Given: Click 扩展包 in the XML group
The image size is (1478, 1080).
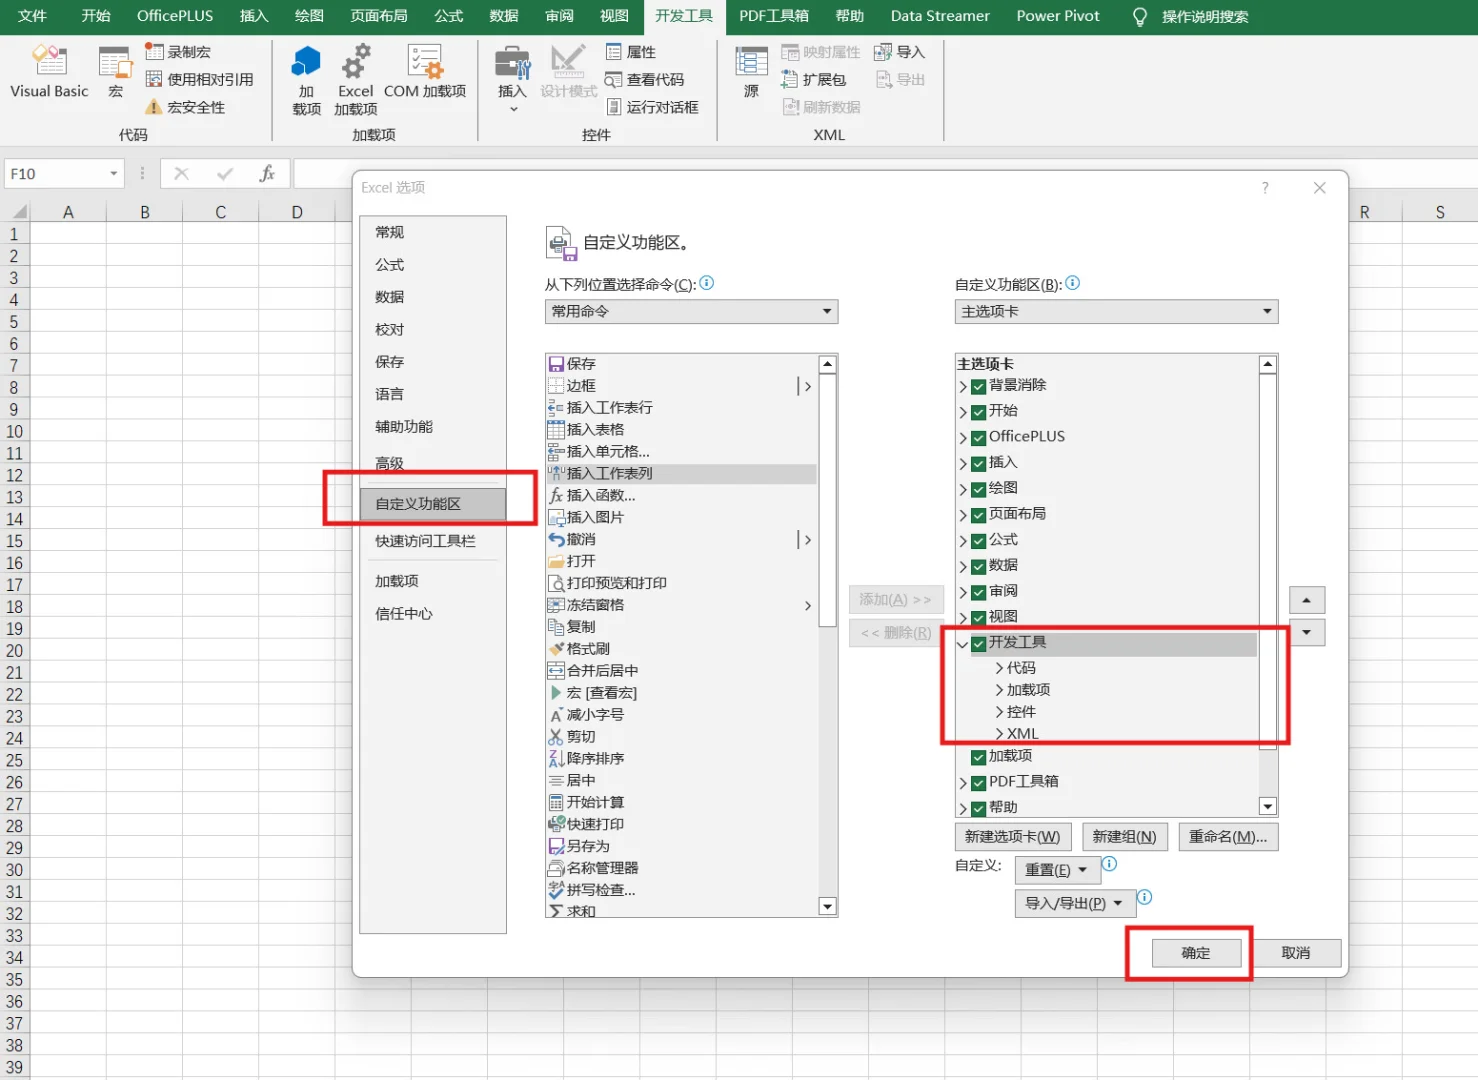Looking at the screenshot, I should [x=814, y=80].
